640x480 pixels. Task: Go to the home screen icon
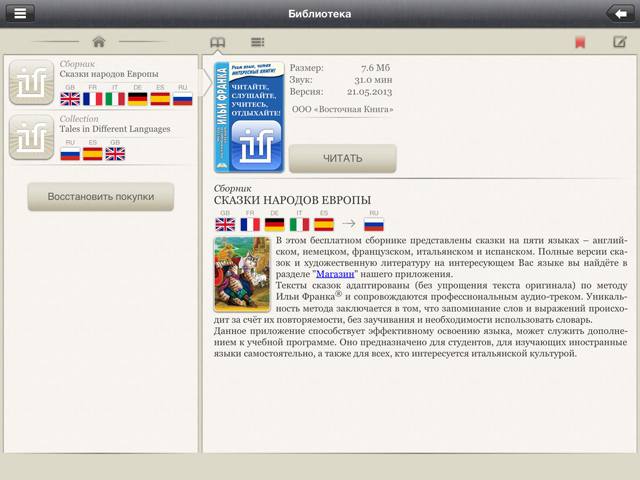[x=99, y=42]
